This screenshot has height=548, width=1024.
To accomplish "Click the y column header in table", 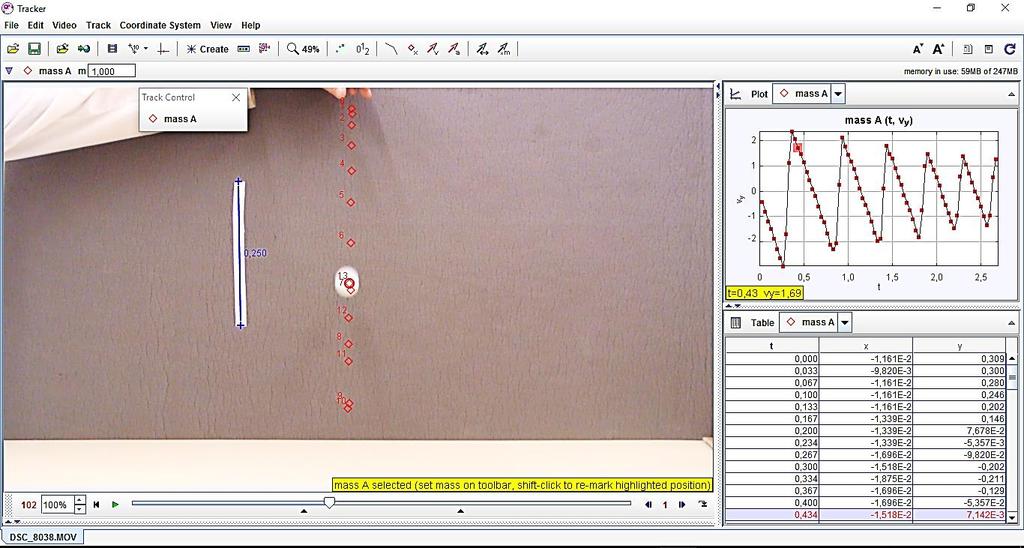I will pyautogui.click(x=959, y=346).
